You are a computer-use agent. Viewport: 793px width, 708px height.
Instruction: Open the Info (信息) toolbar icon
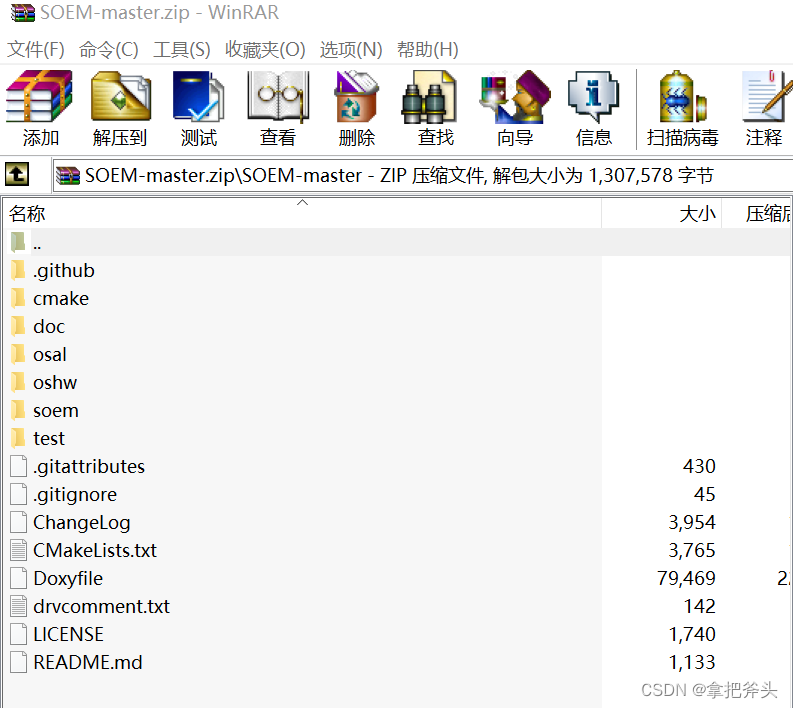[594, 96]
